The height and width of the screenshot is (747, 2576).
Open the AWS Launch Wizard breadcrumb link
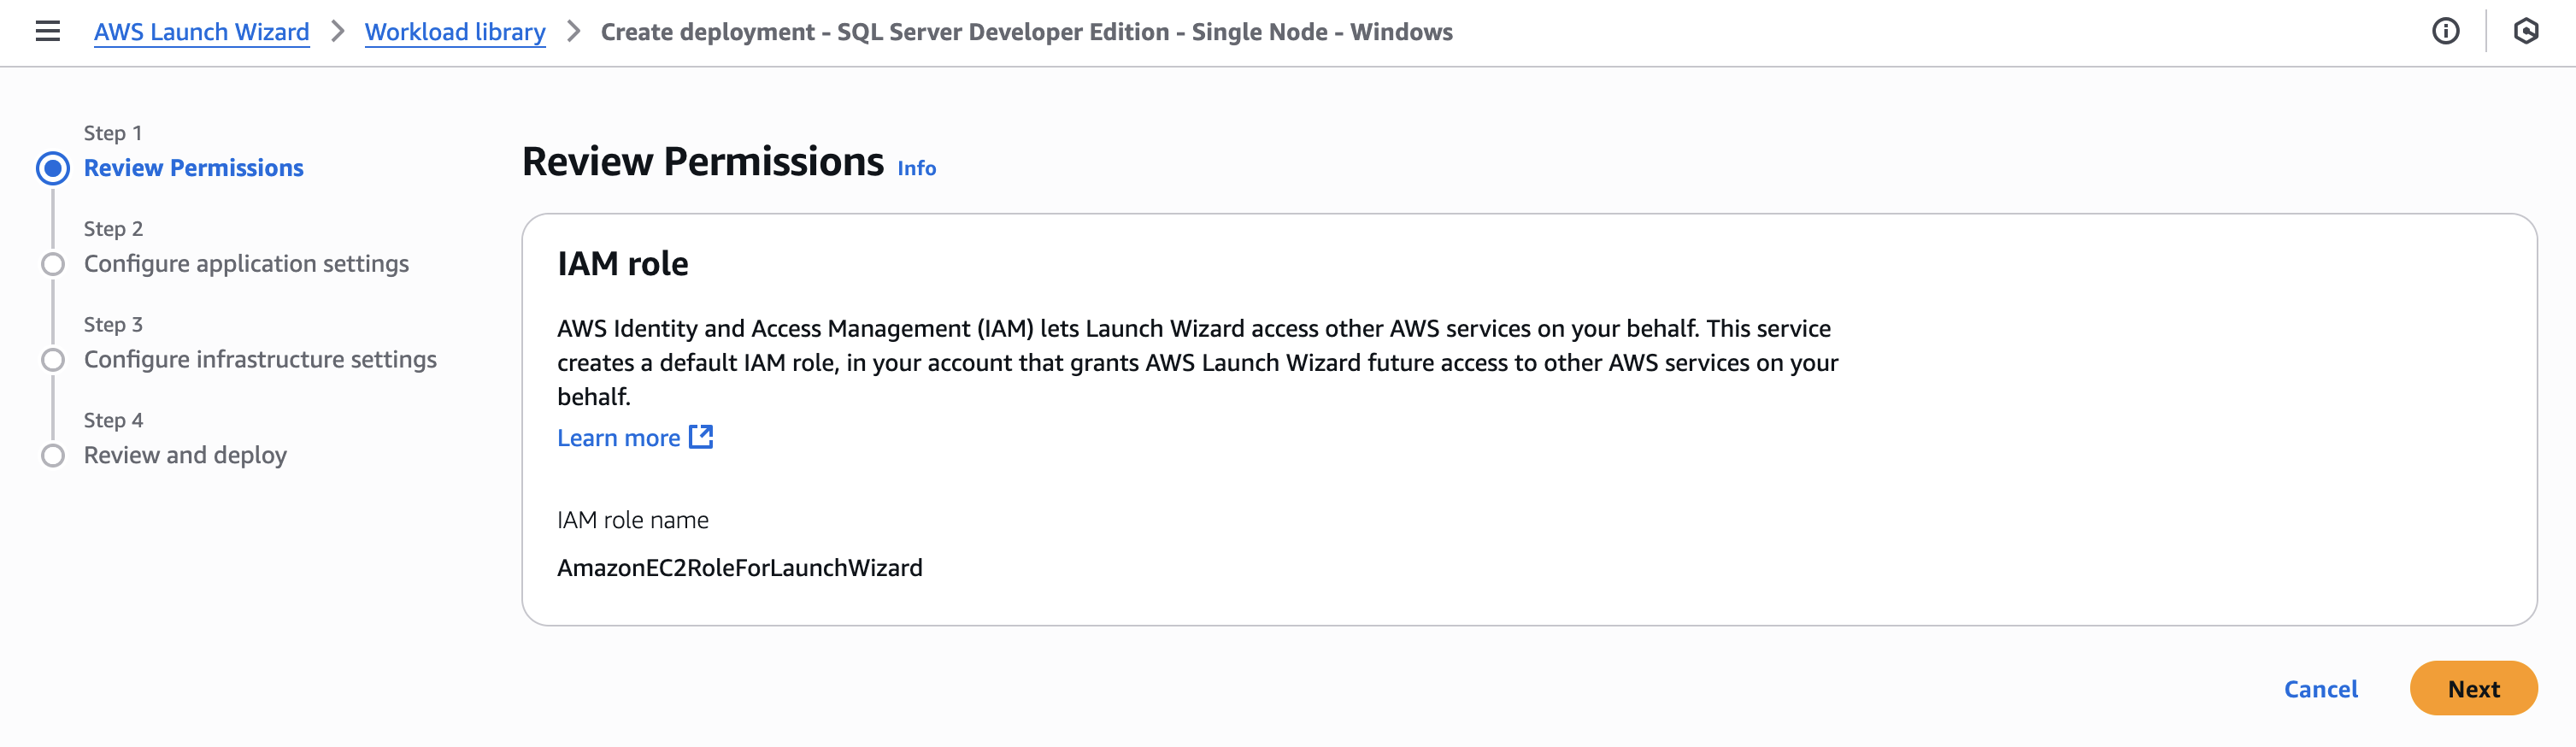201,31
